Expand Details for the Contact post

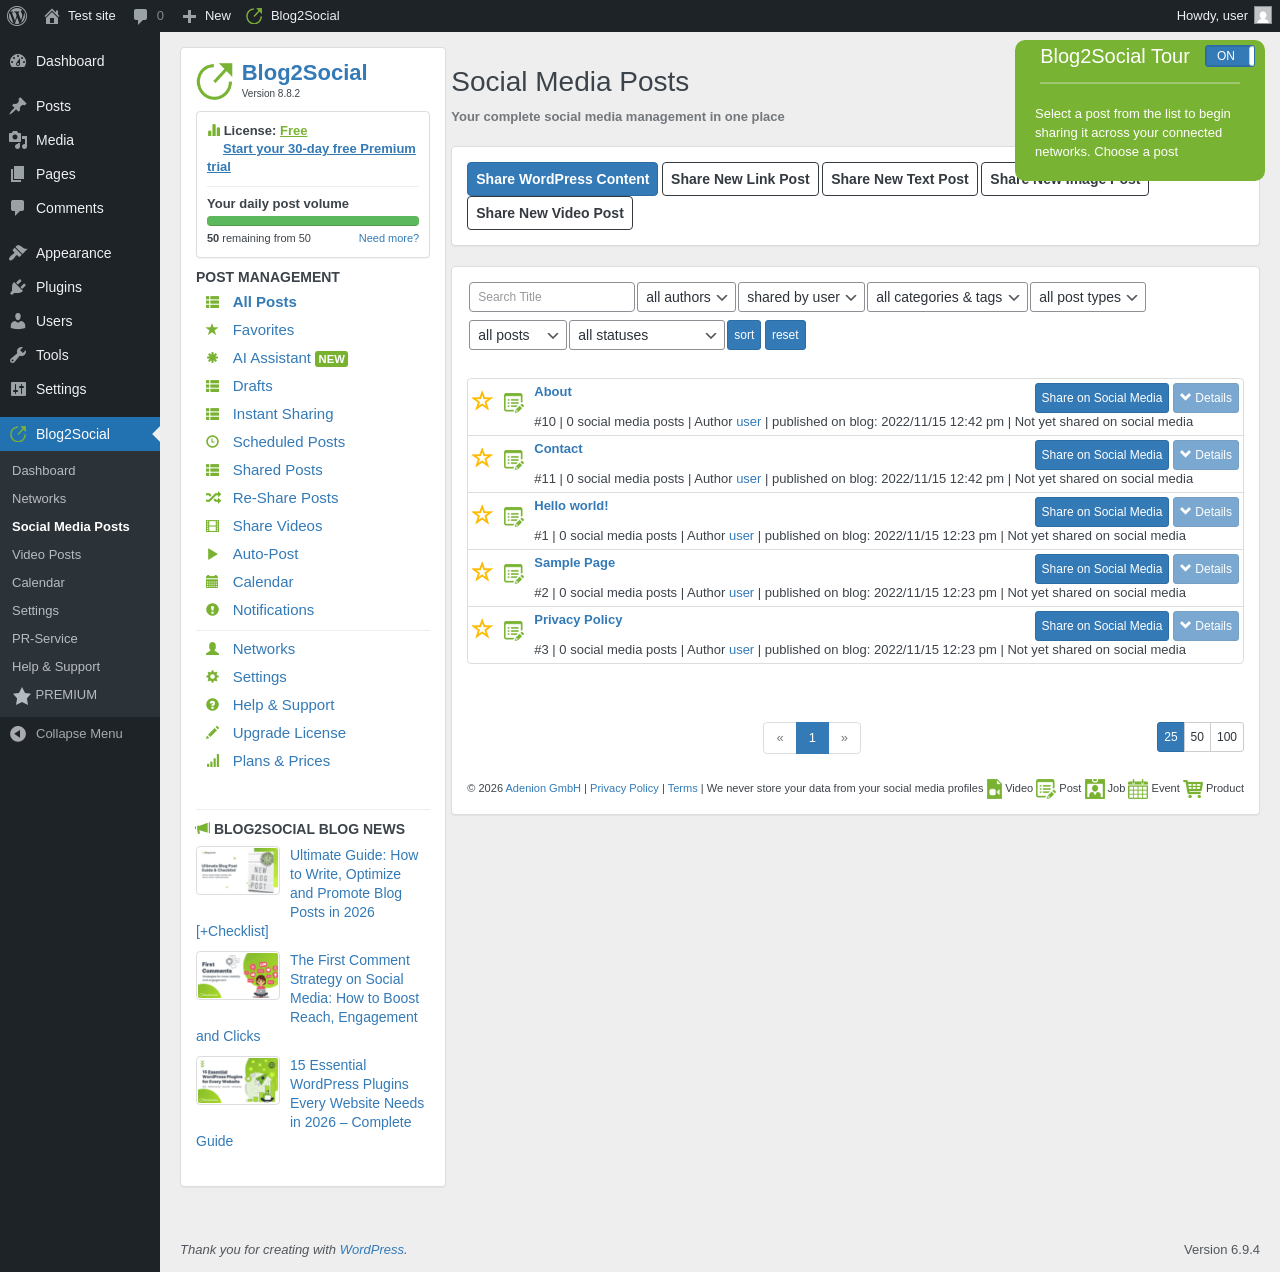point(1206,455)
